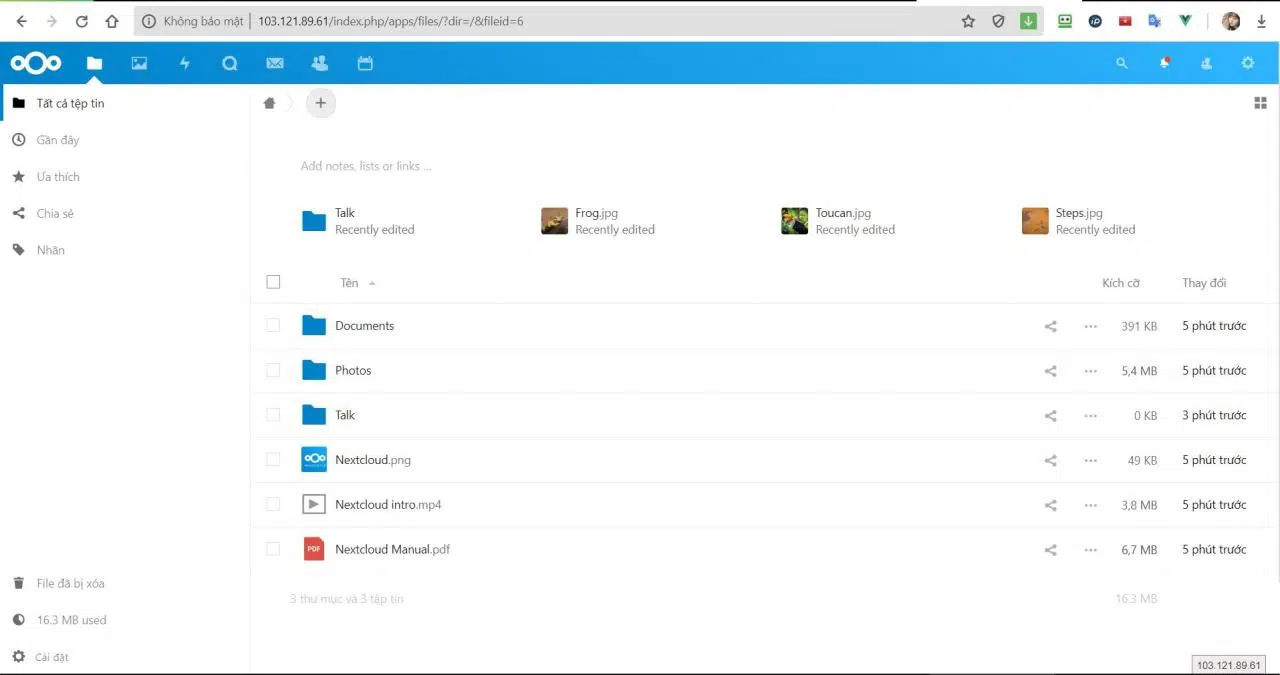Open the three-dot menu for Photos folder
The image size is (1280, 675).
(x=1090, y=370)
